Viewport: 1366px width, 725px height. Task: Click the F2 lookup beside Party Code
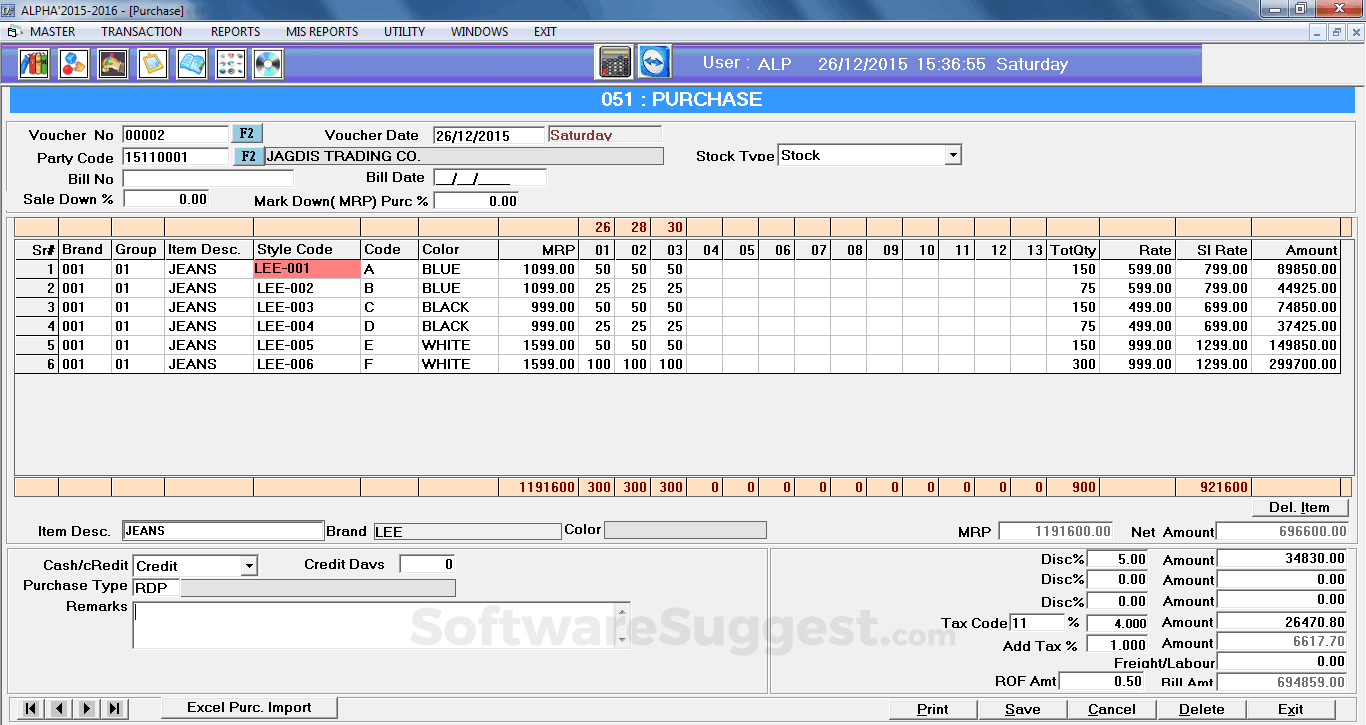pos(247,156)
